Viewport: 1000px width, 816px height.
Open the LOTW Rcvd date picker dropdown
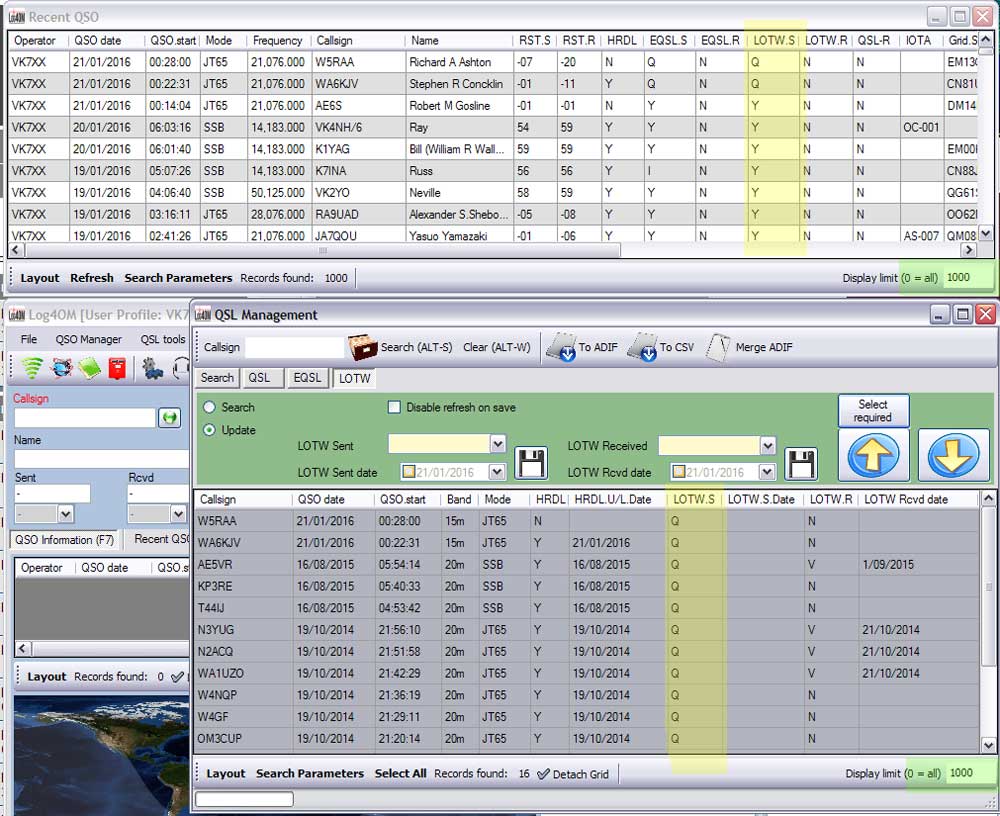767,472
